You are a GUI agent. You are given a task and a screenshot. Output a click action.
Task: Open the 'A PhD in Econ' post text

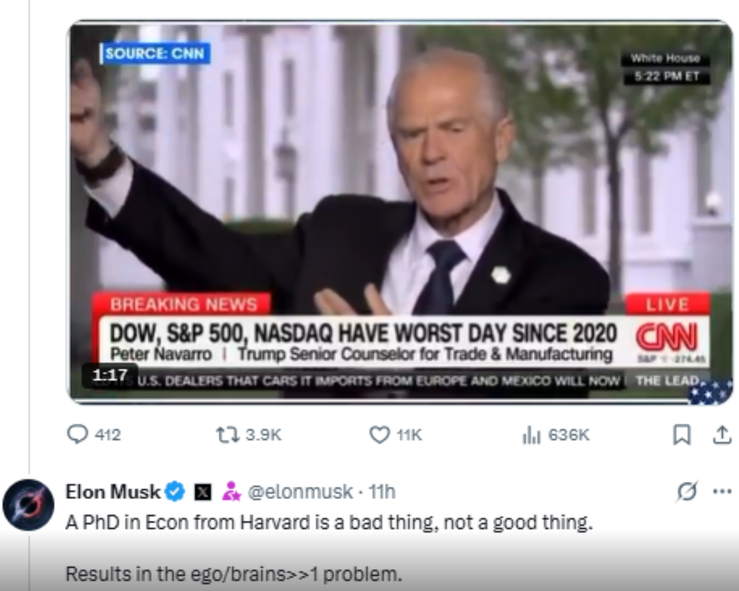click(x=329, y=522)
